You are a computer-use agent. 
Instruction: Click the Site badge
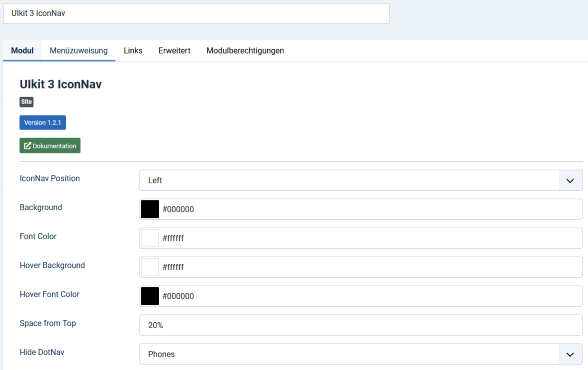(26, 102)
